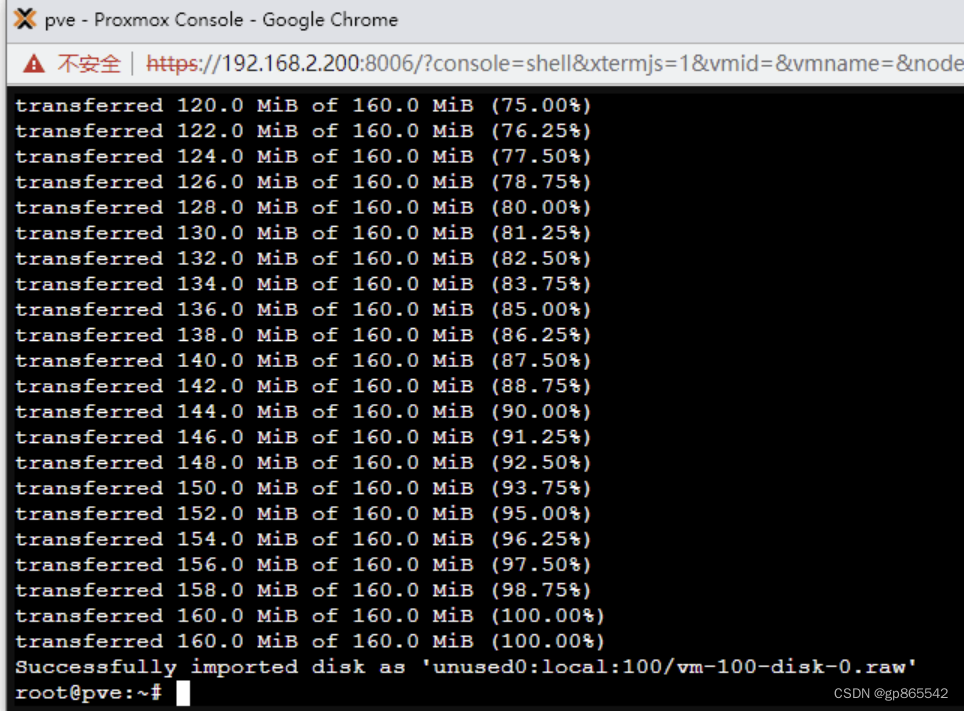The width and height of the screenshot is (964, 711).
Task: Click the 'unused0:local:100/vm-100-disk-0.raw' text
Action: (668, 667)
